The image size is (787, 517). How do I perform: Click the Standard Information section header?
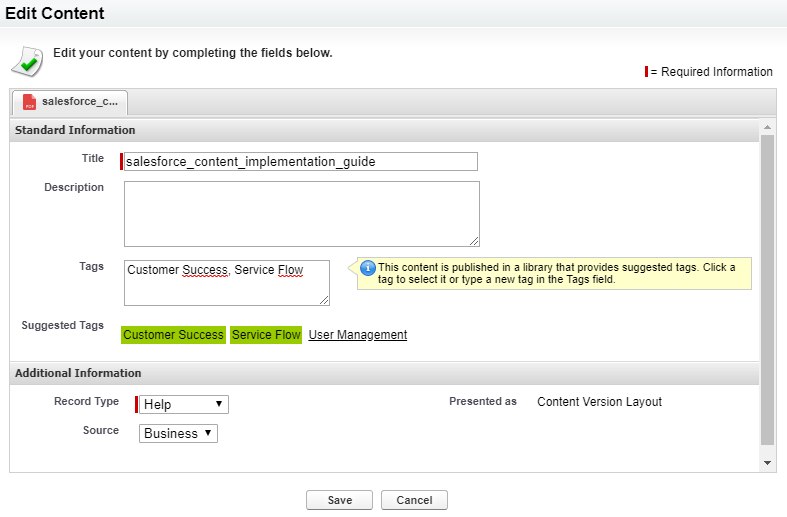point(384,130)
